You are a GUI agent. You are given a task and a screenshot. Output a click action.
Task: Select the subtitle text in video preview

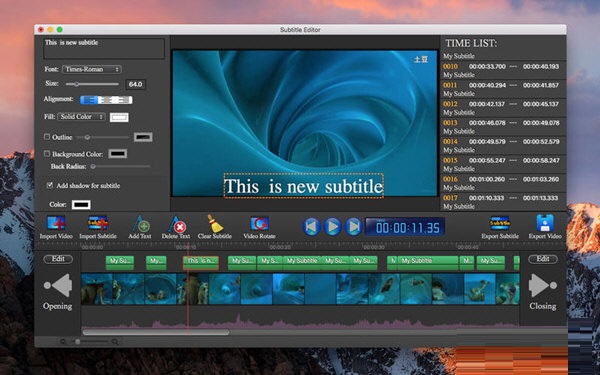pyautogui.click(x=303, y=186)
